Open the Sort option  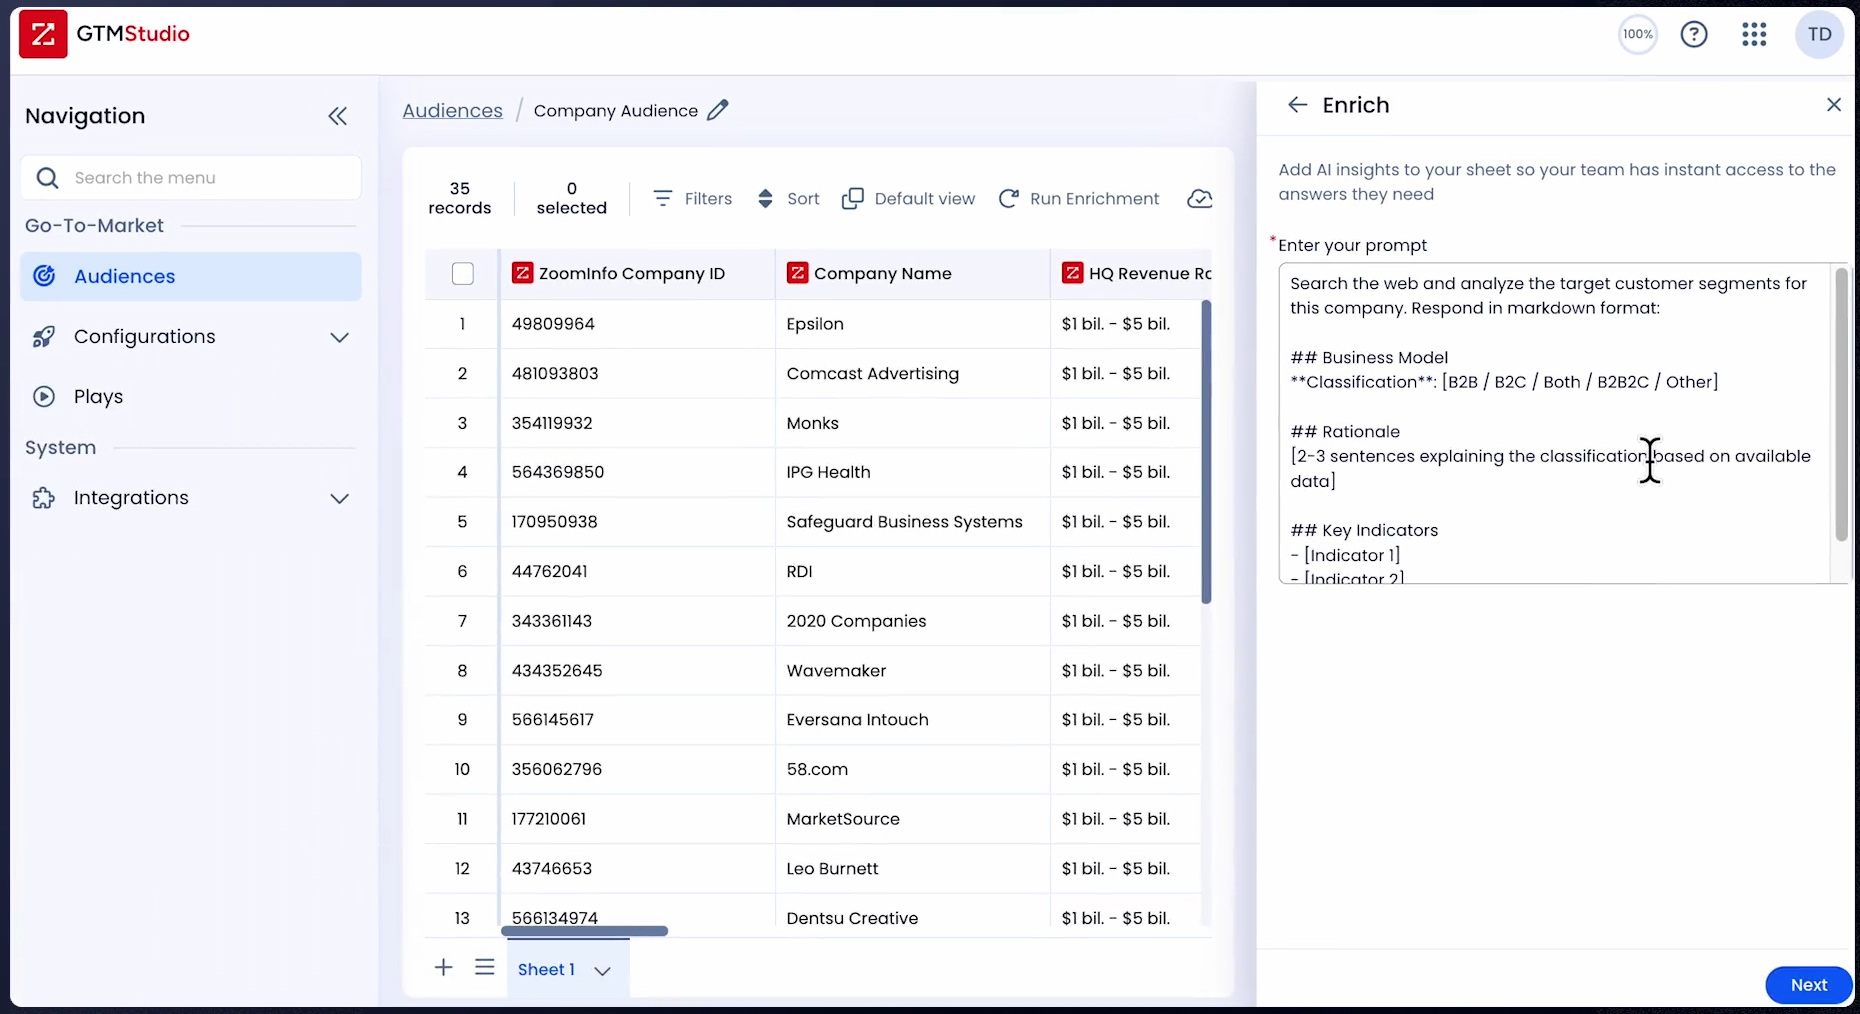(788, 198)
